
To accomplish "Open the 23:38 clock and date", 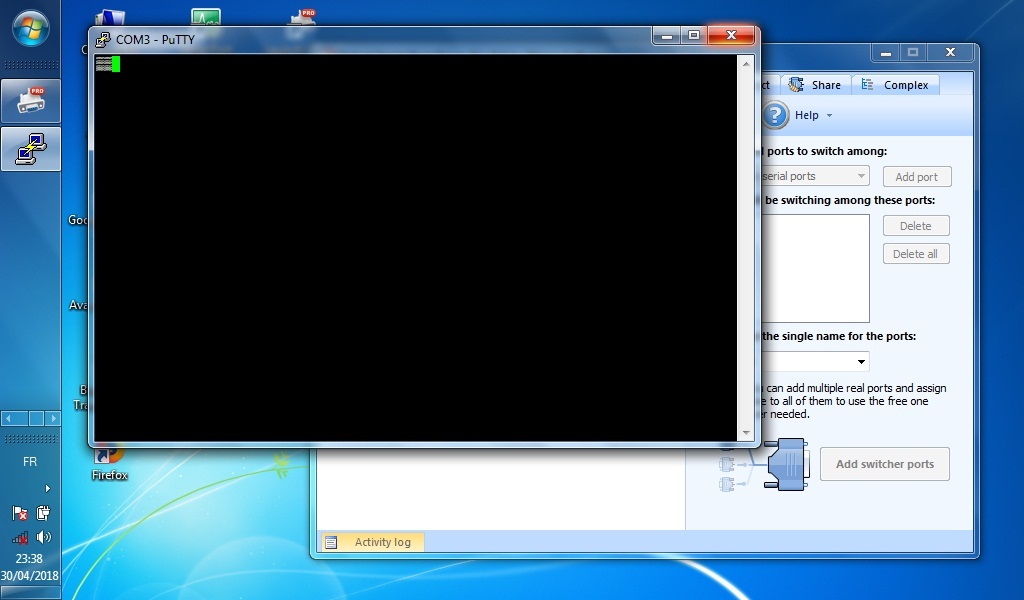I will tap(29, 567).
